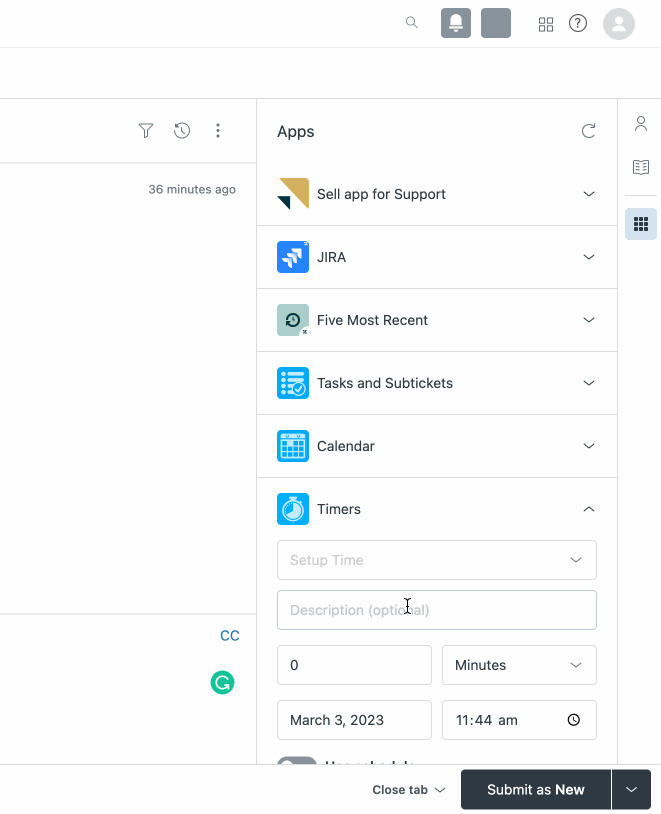Click the filter funnel icon
Viewport: 661px width, 814px height.
tap(146, 130)
